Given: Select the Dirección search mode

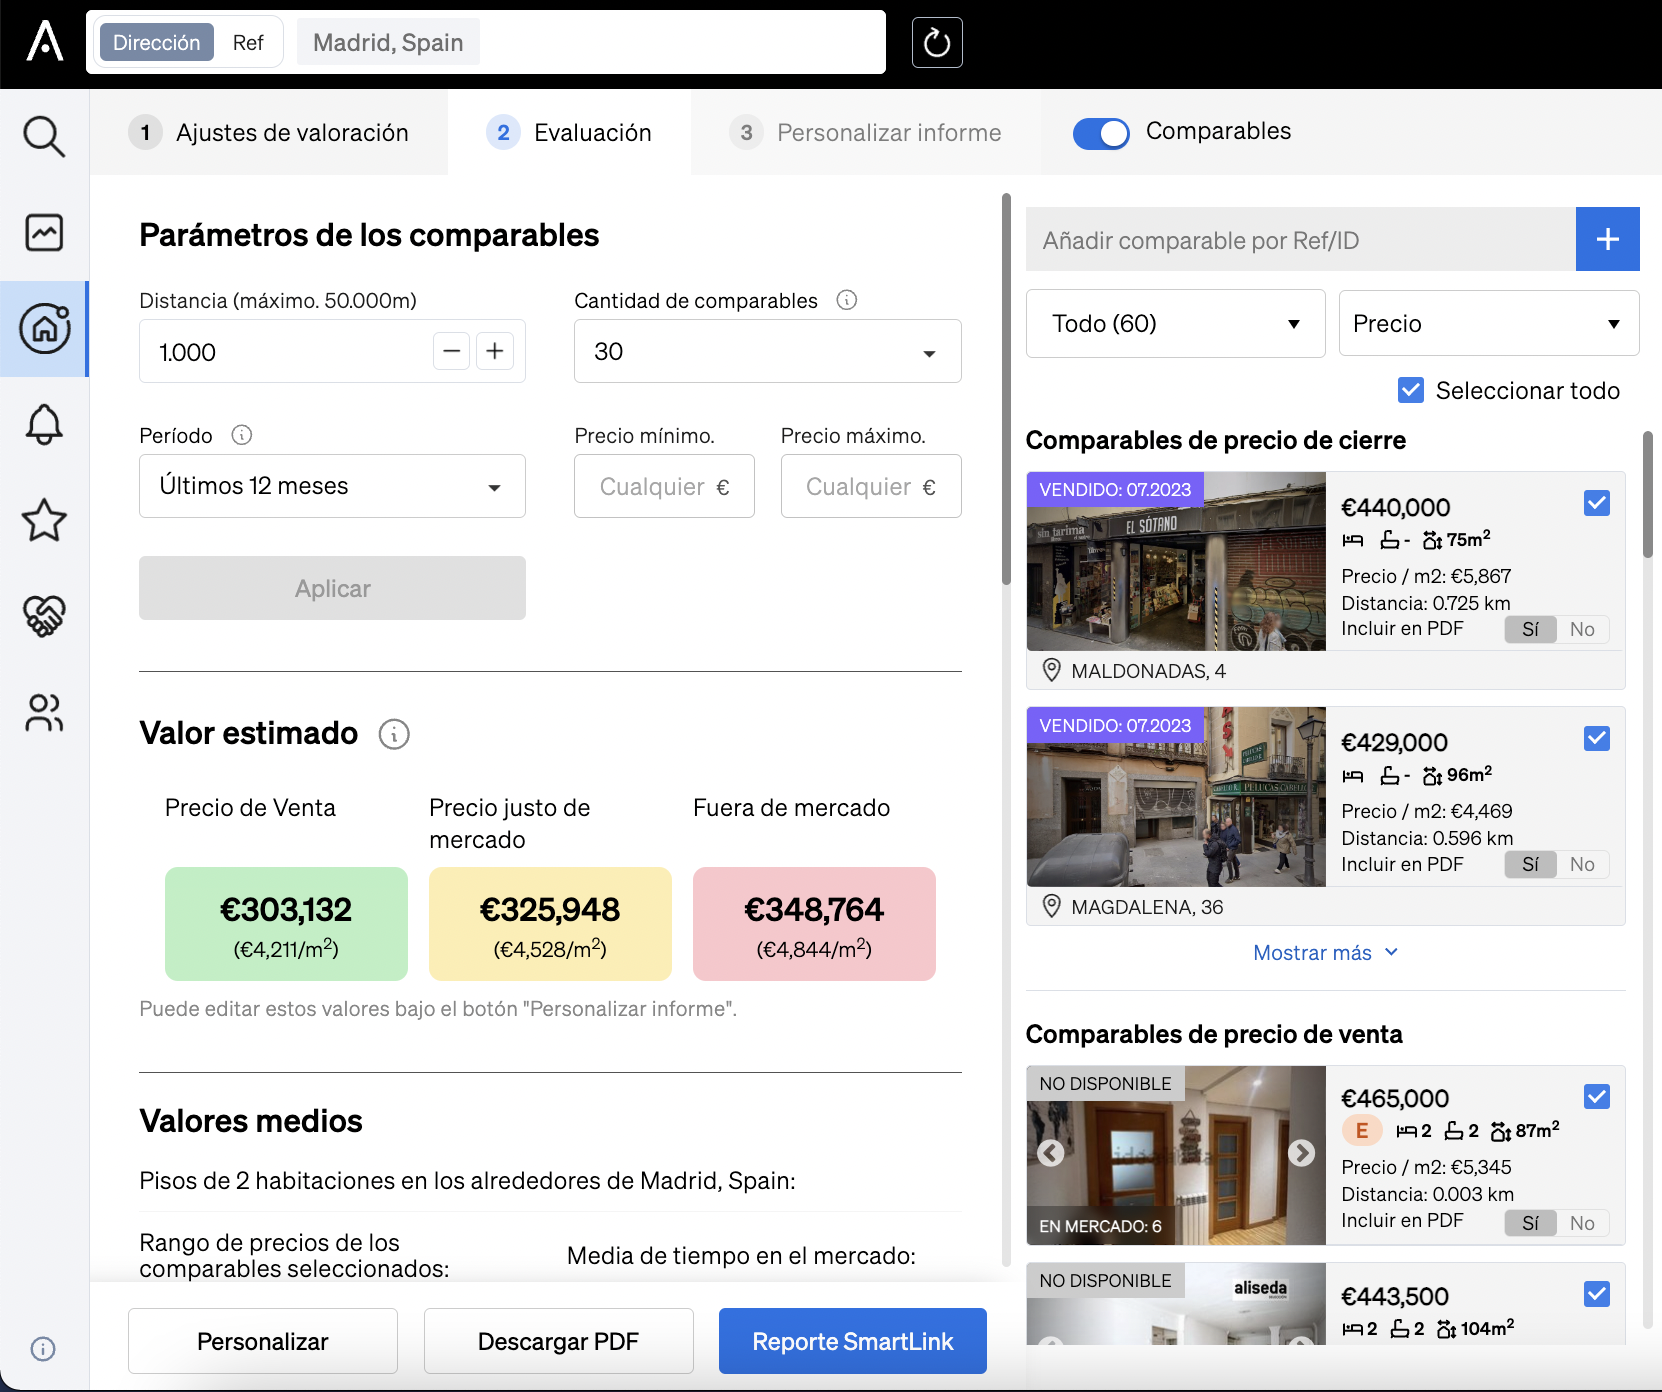Looking at the screenshot, I should click(x=157, y=42).
